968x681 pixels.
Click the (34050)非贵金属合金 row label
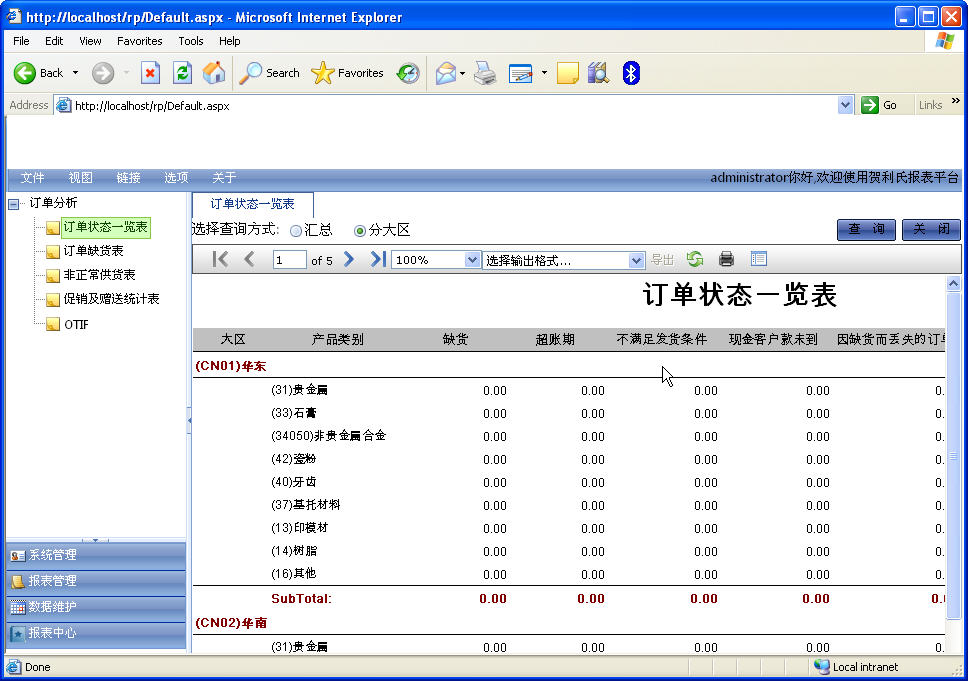point(328,436)
